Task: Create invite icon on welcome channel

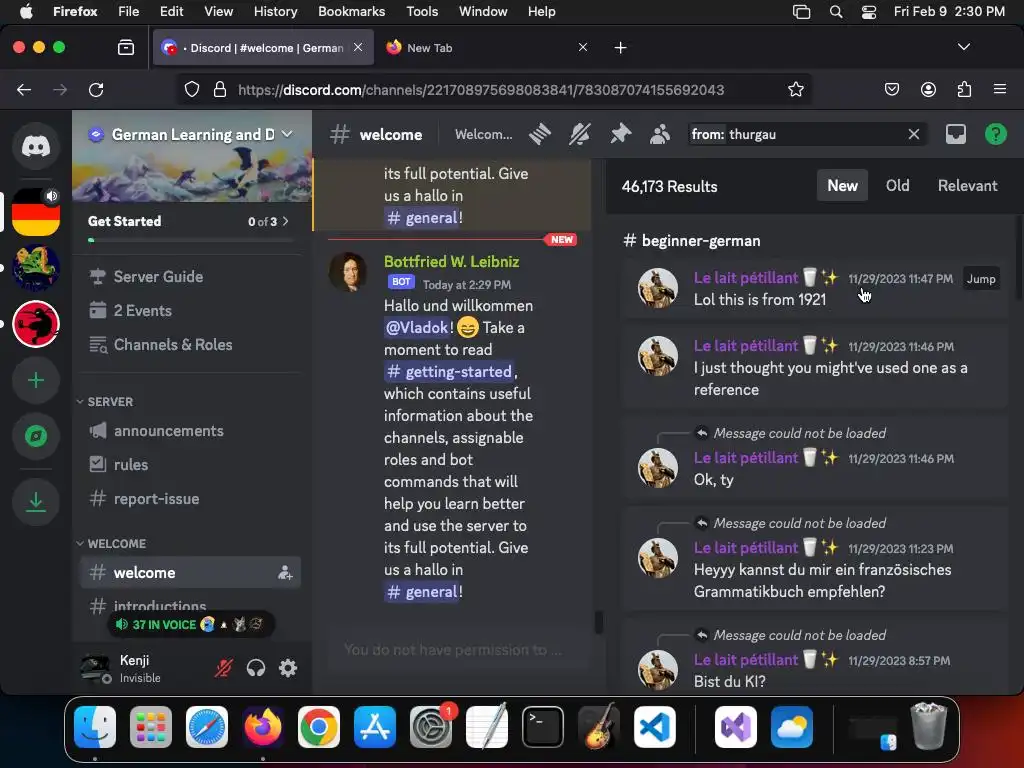Action: click(285, 573)
